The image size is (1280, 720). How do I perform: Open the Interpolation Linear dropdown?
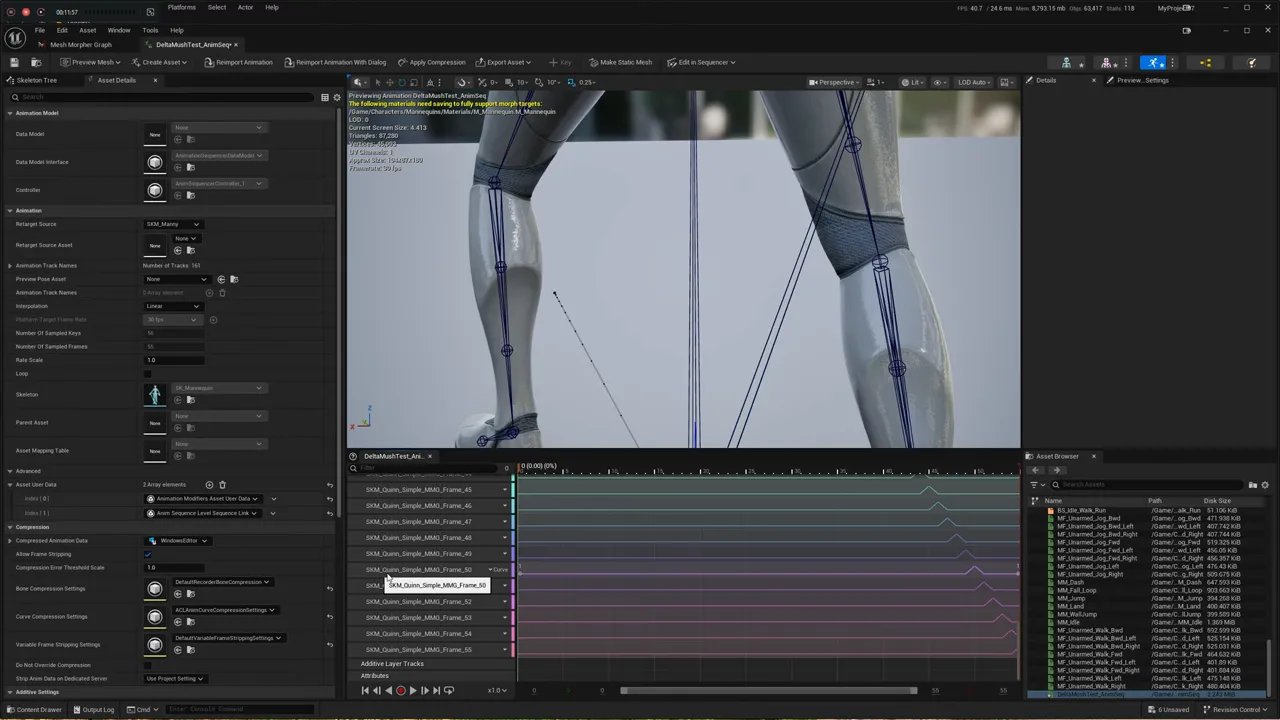tap(172, 306)
